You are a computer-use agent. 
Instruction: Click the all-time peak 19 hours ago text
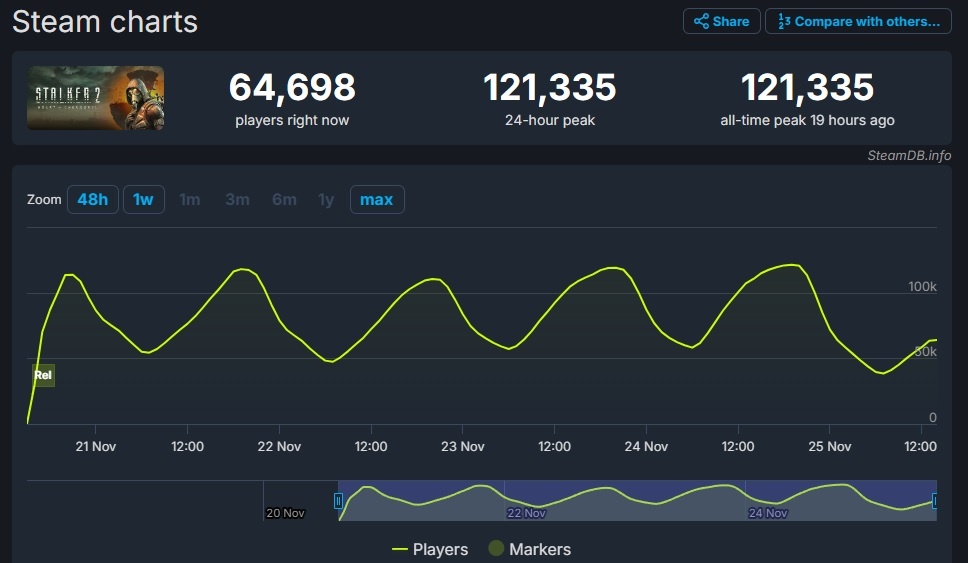(x=807, y=120)
